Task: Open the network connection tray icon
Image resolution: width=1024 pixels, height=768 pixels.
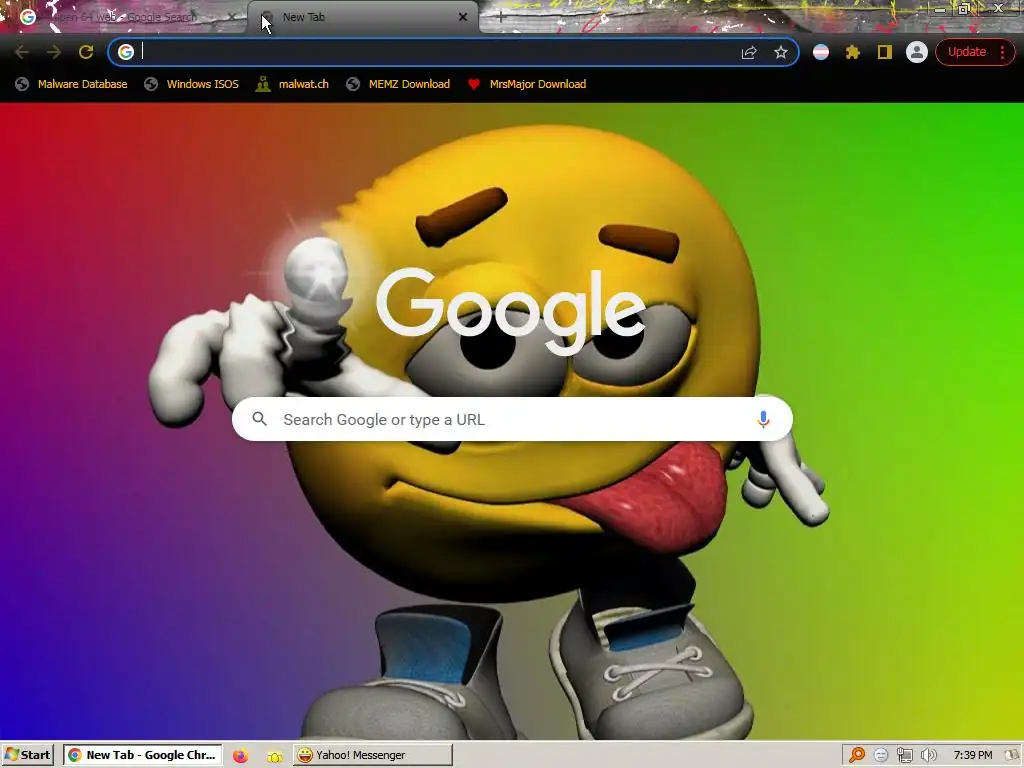Action: [904, 756]
